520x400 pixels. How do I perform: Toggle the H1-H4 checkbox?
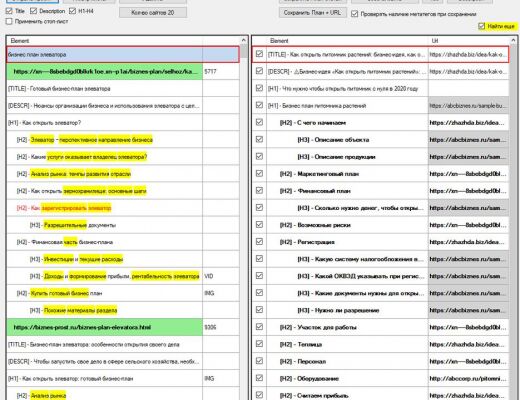pyautogui.click(x=72, y=11)
